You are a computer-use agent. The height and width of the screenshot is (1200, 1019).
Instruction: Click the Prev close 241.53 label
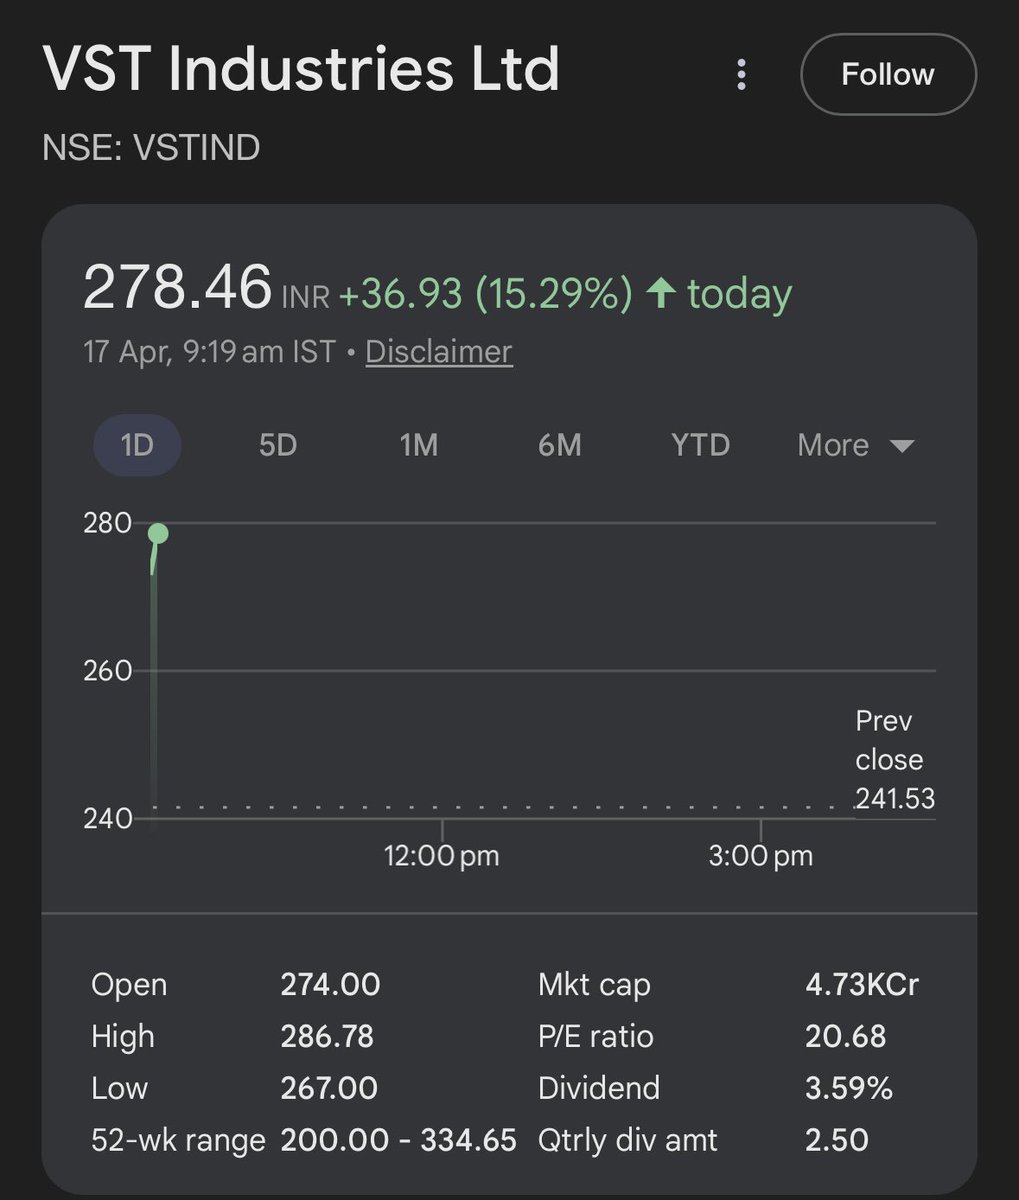coord(895,760)
